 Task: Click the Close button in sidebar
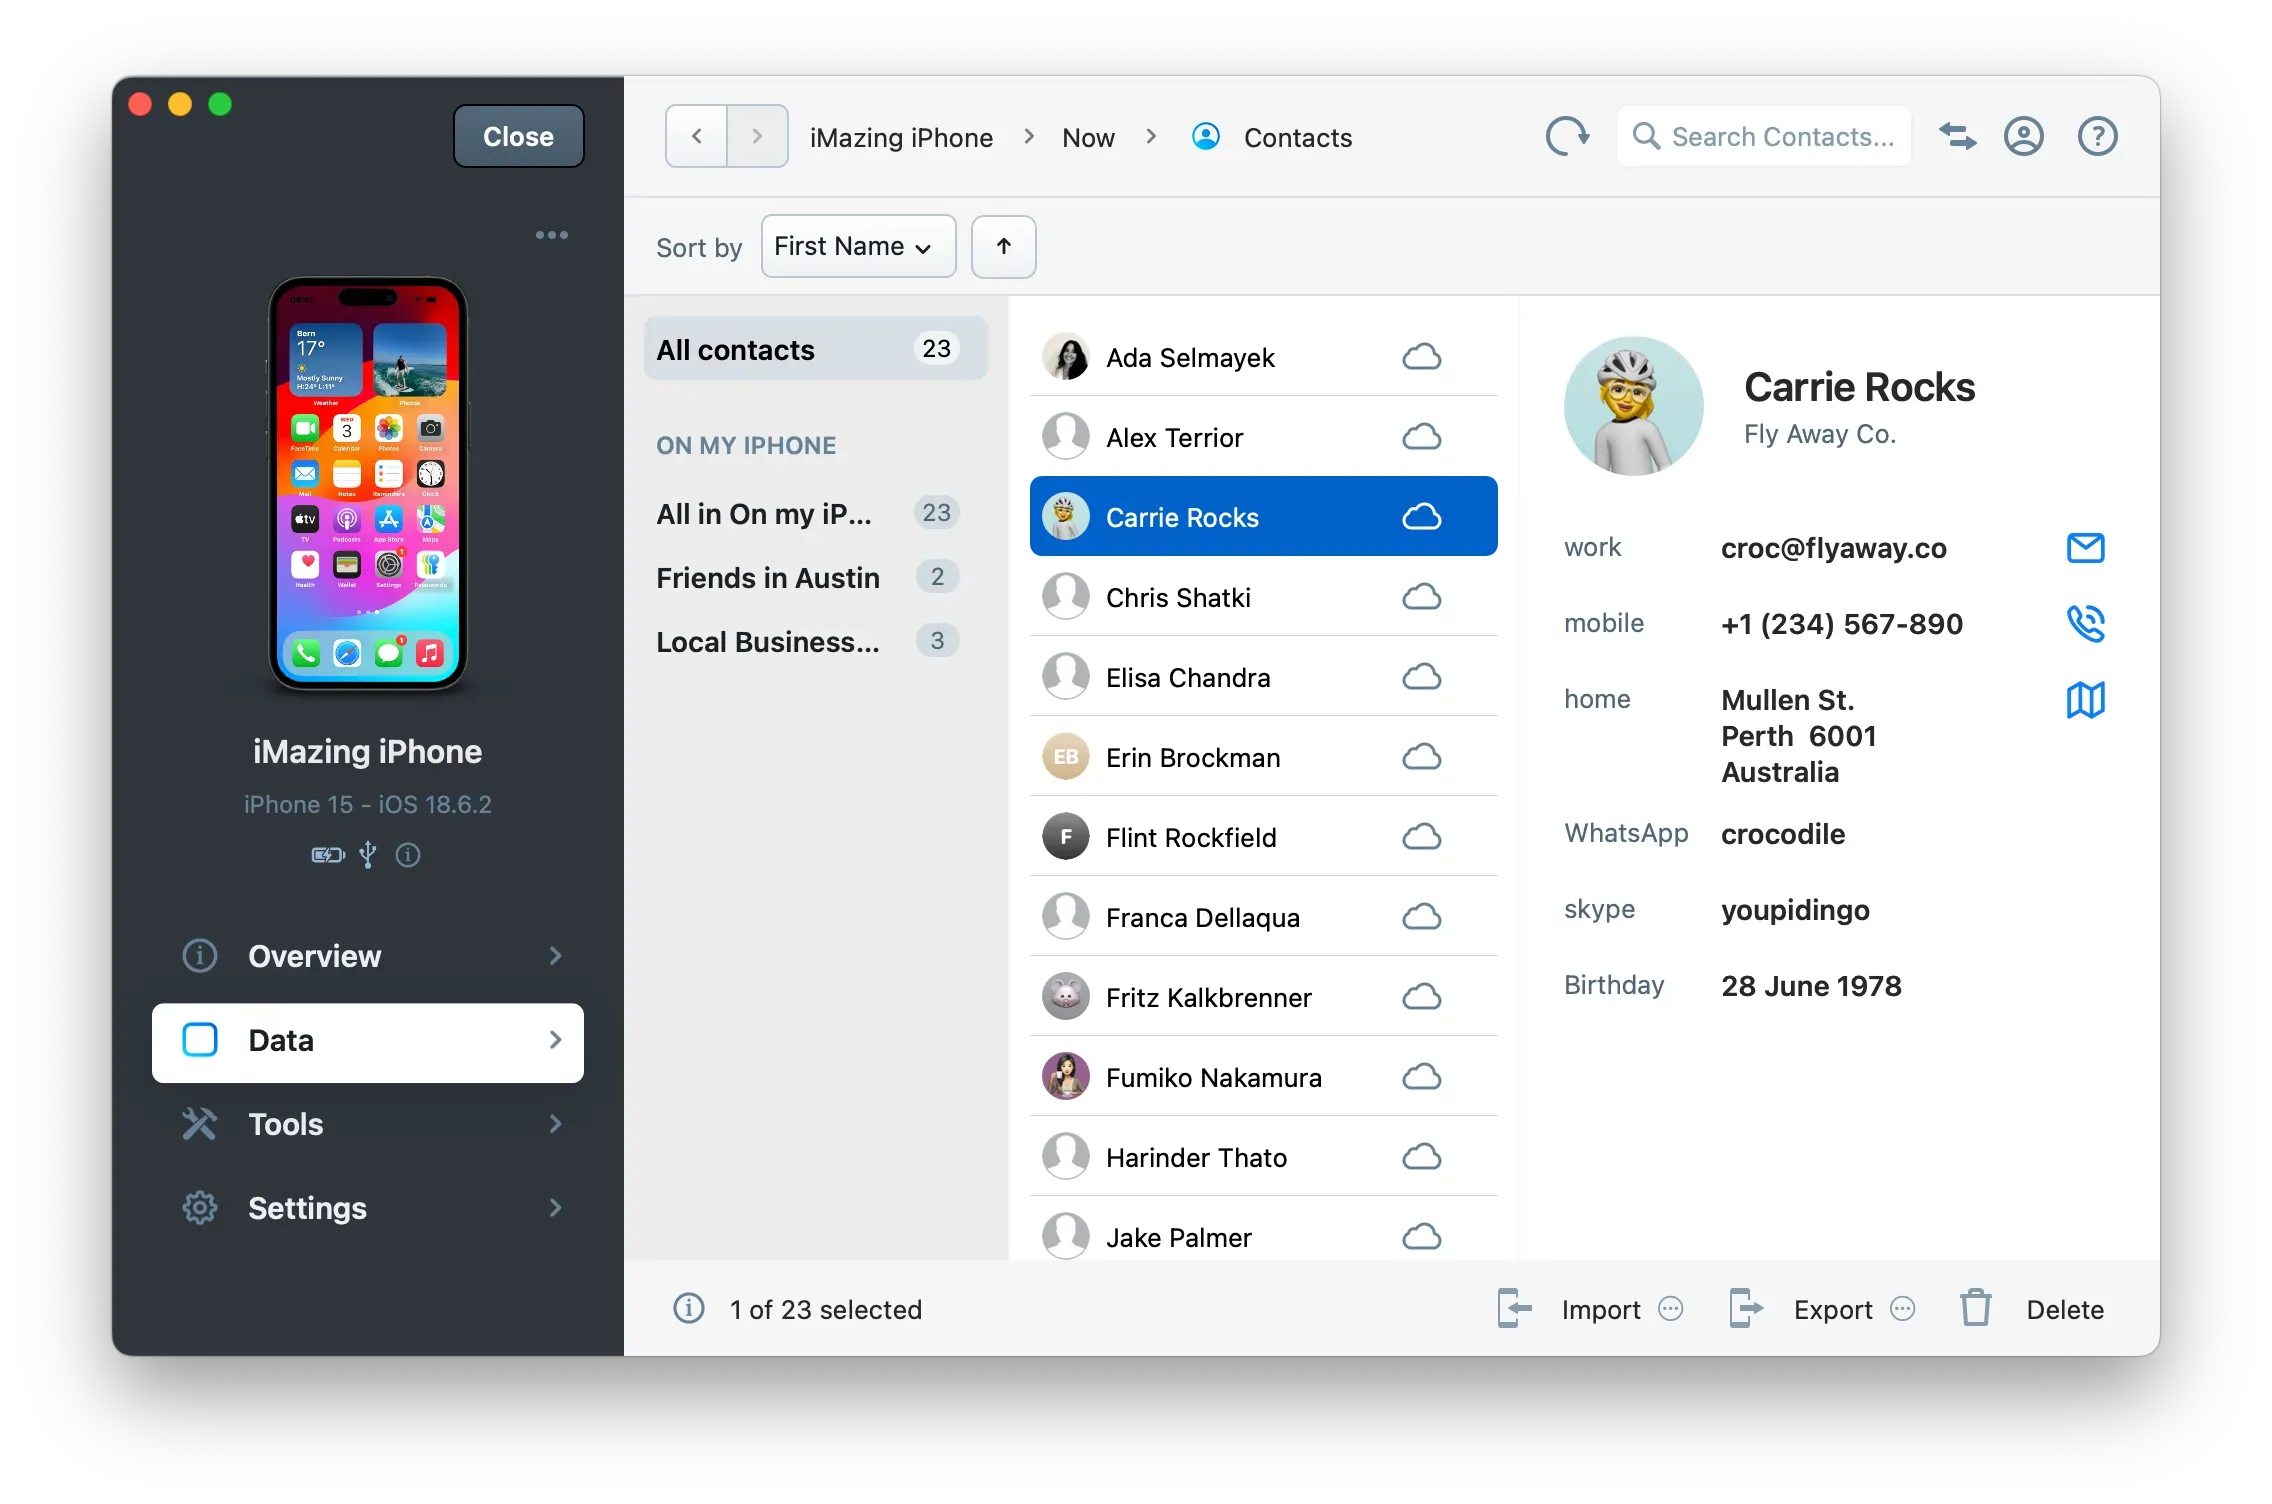tap(518, 136)
